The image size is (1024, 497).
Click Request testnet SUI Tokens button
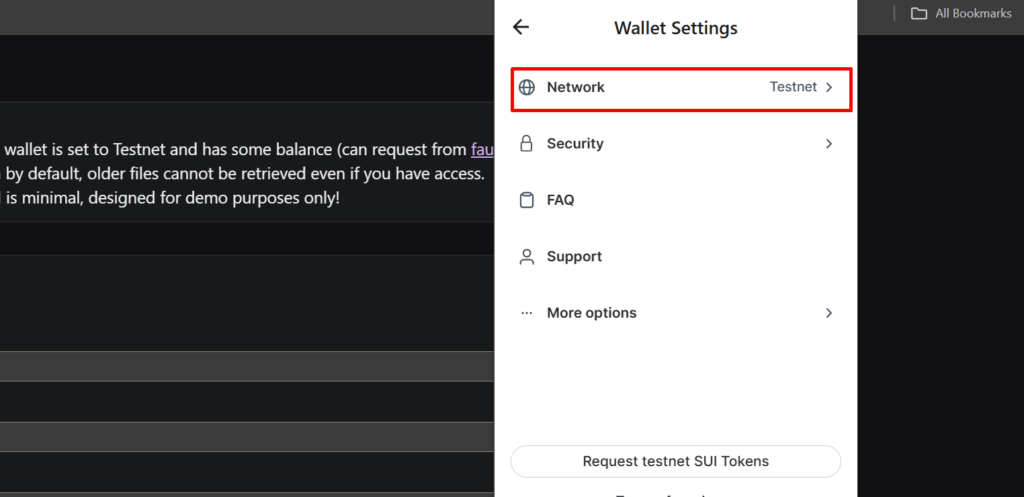pyautogui.click(x=676, y=461)
